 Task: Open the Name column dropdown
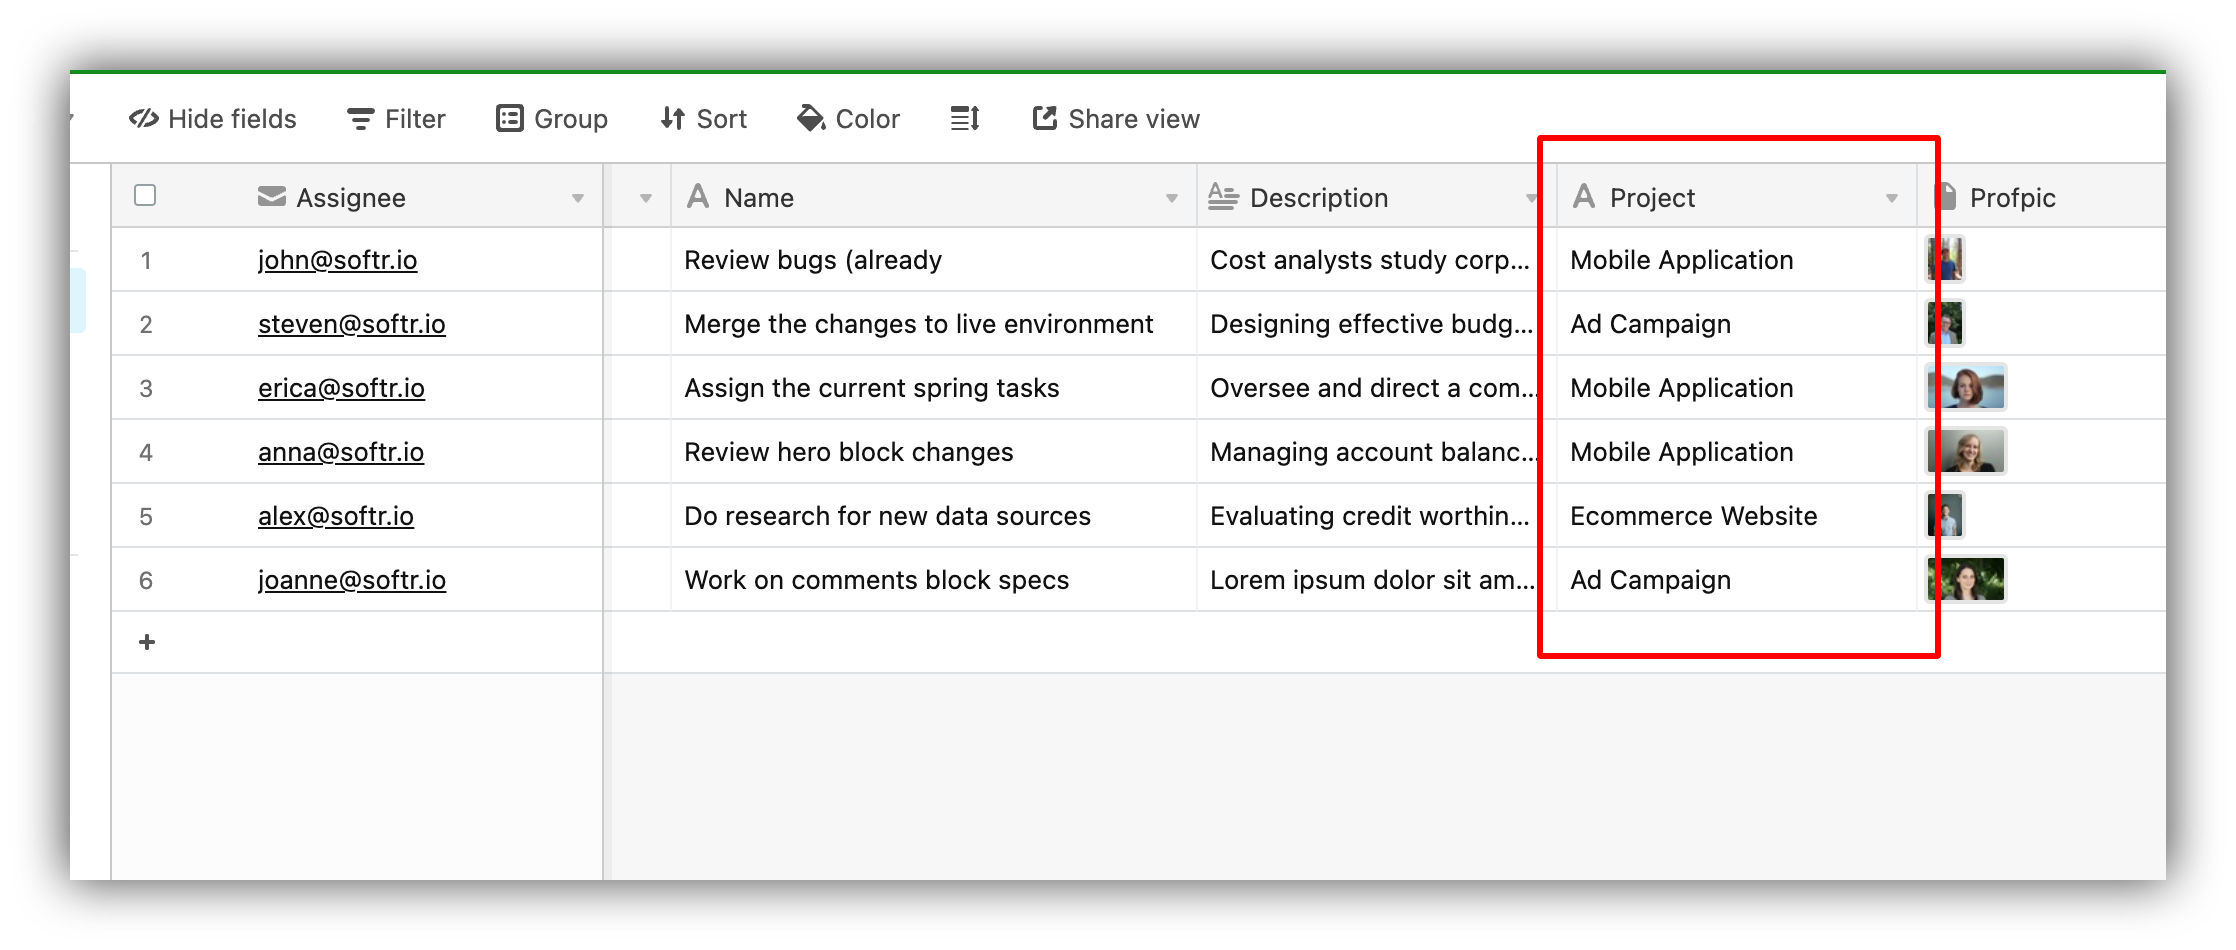pos(1172,199)
